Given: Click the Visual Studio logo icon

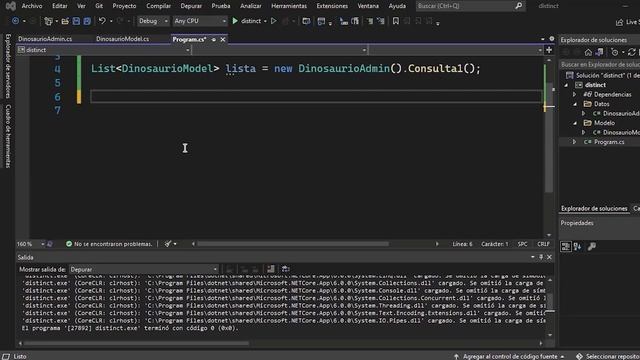Looking at the screenshot, I should coord(11,6).
